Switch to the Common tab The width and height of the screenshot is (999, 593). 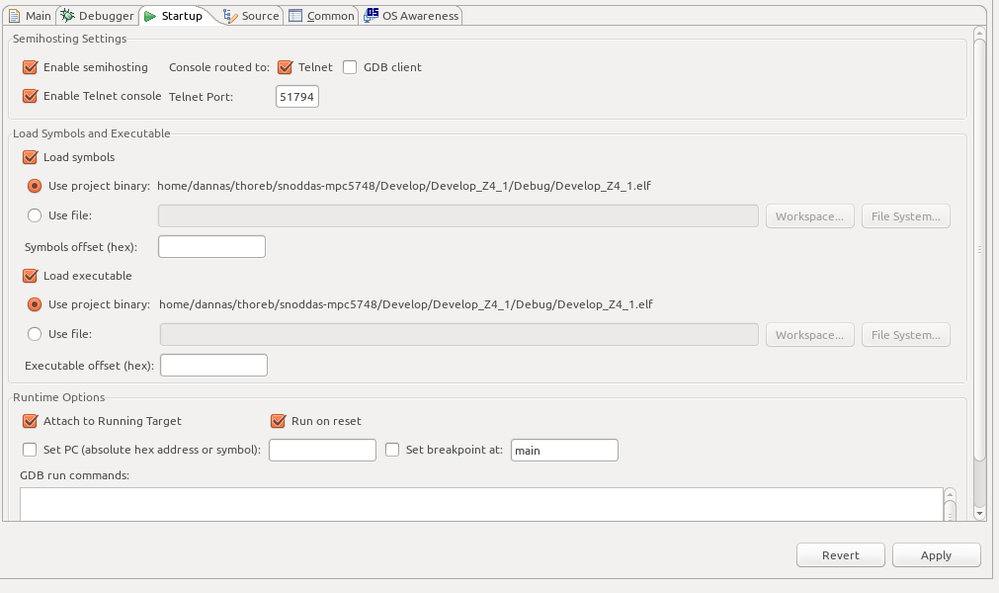tap(322, 16)
